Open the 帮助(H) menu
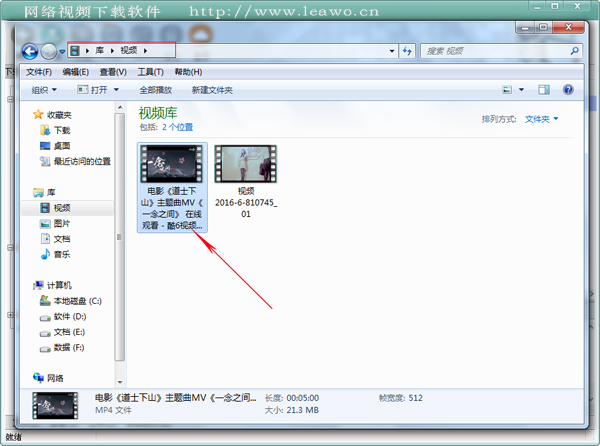 coord(188,72)
